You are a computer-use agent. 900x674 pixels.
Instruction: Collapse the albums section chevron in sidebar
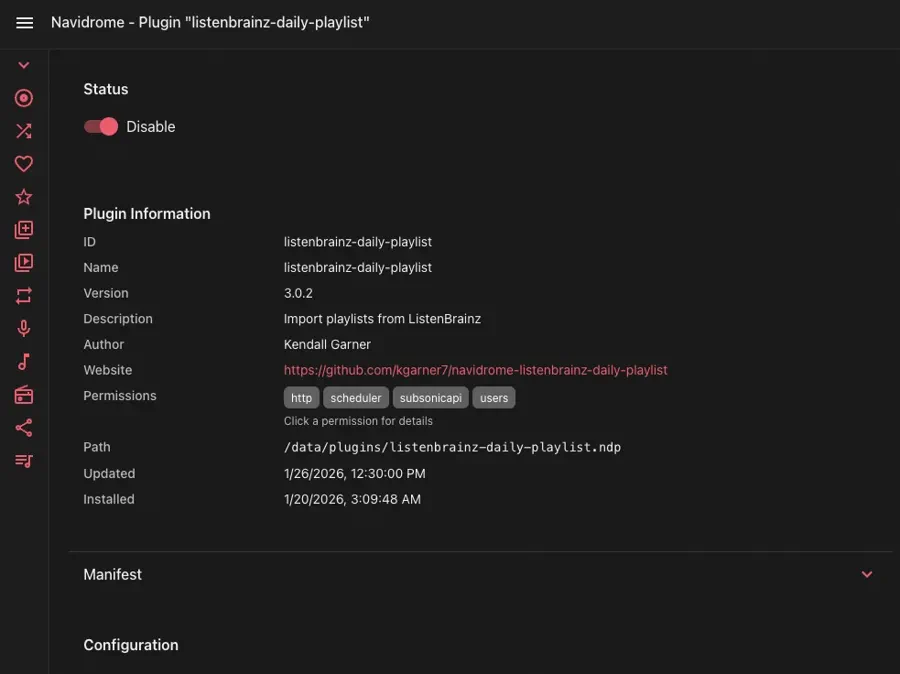(x=24, y=66)
